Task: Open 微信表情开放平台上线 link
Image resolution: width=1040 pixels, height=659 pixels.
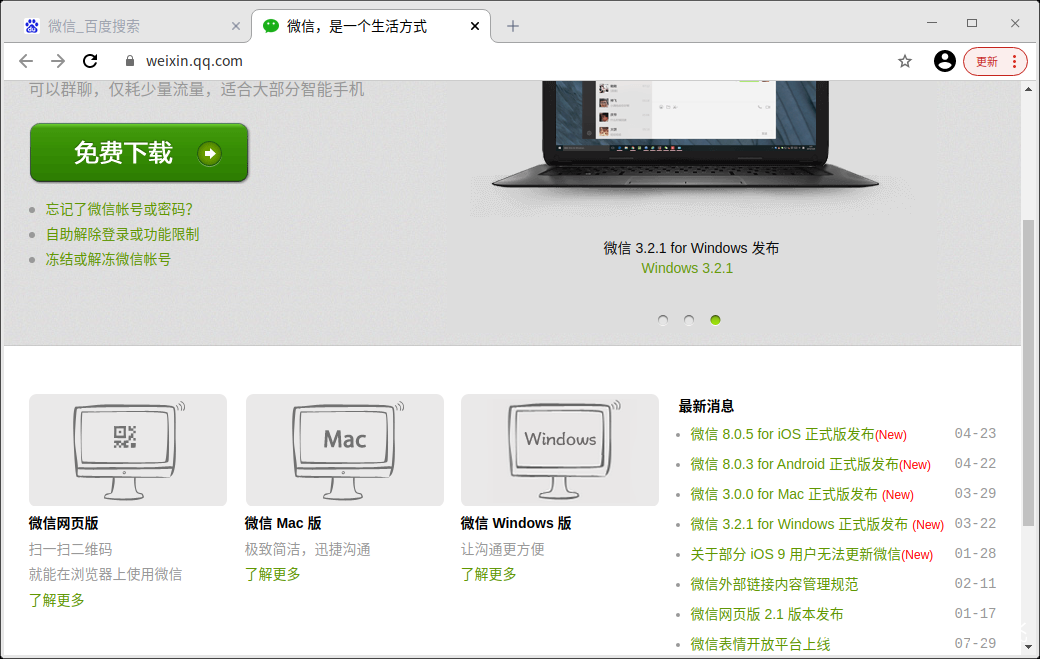Action: point(760,644)
